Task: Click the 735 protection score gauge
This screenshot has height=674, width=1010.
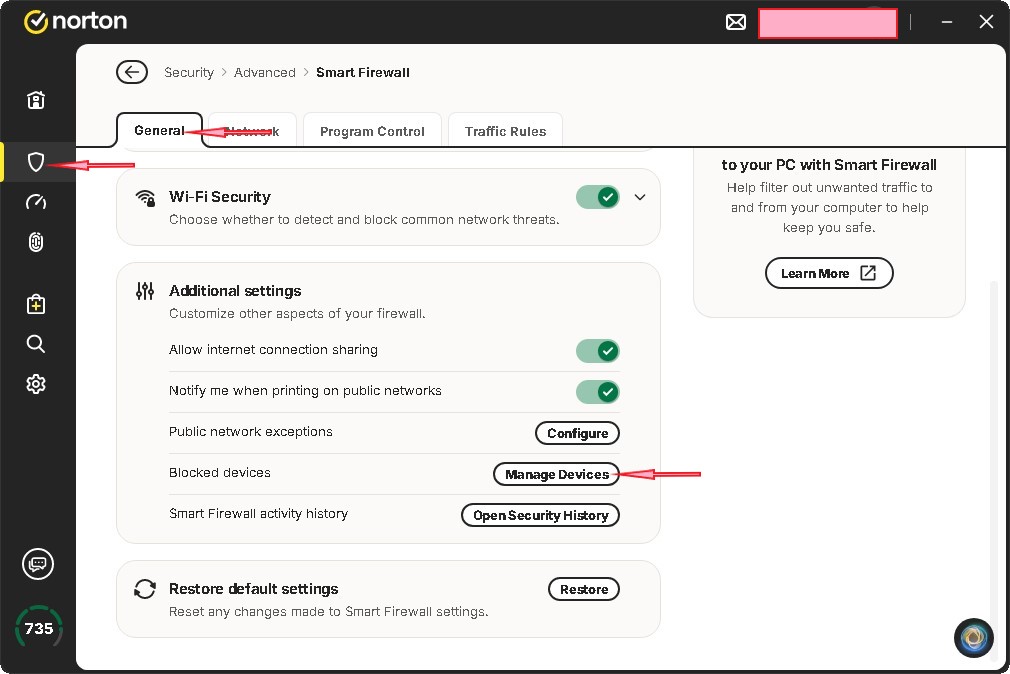Action: (39, 628)
